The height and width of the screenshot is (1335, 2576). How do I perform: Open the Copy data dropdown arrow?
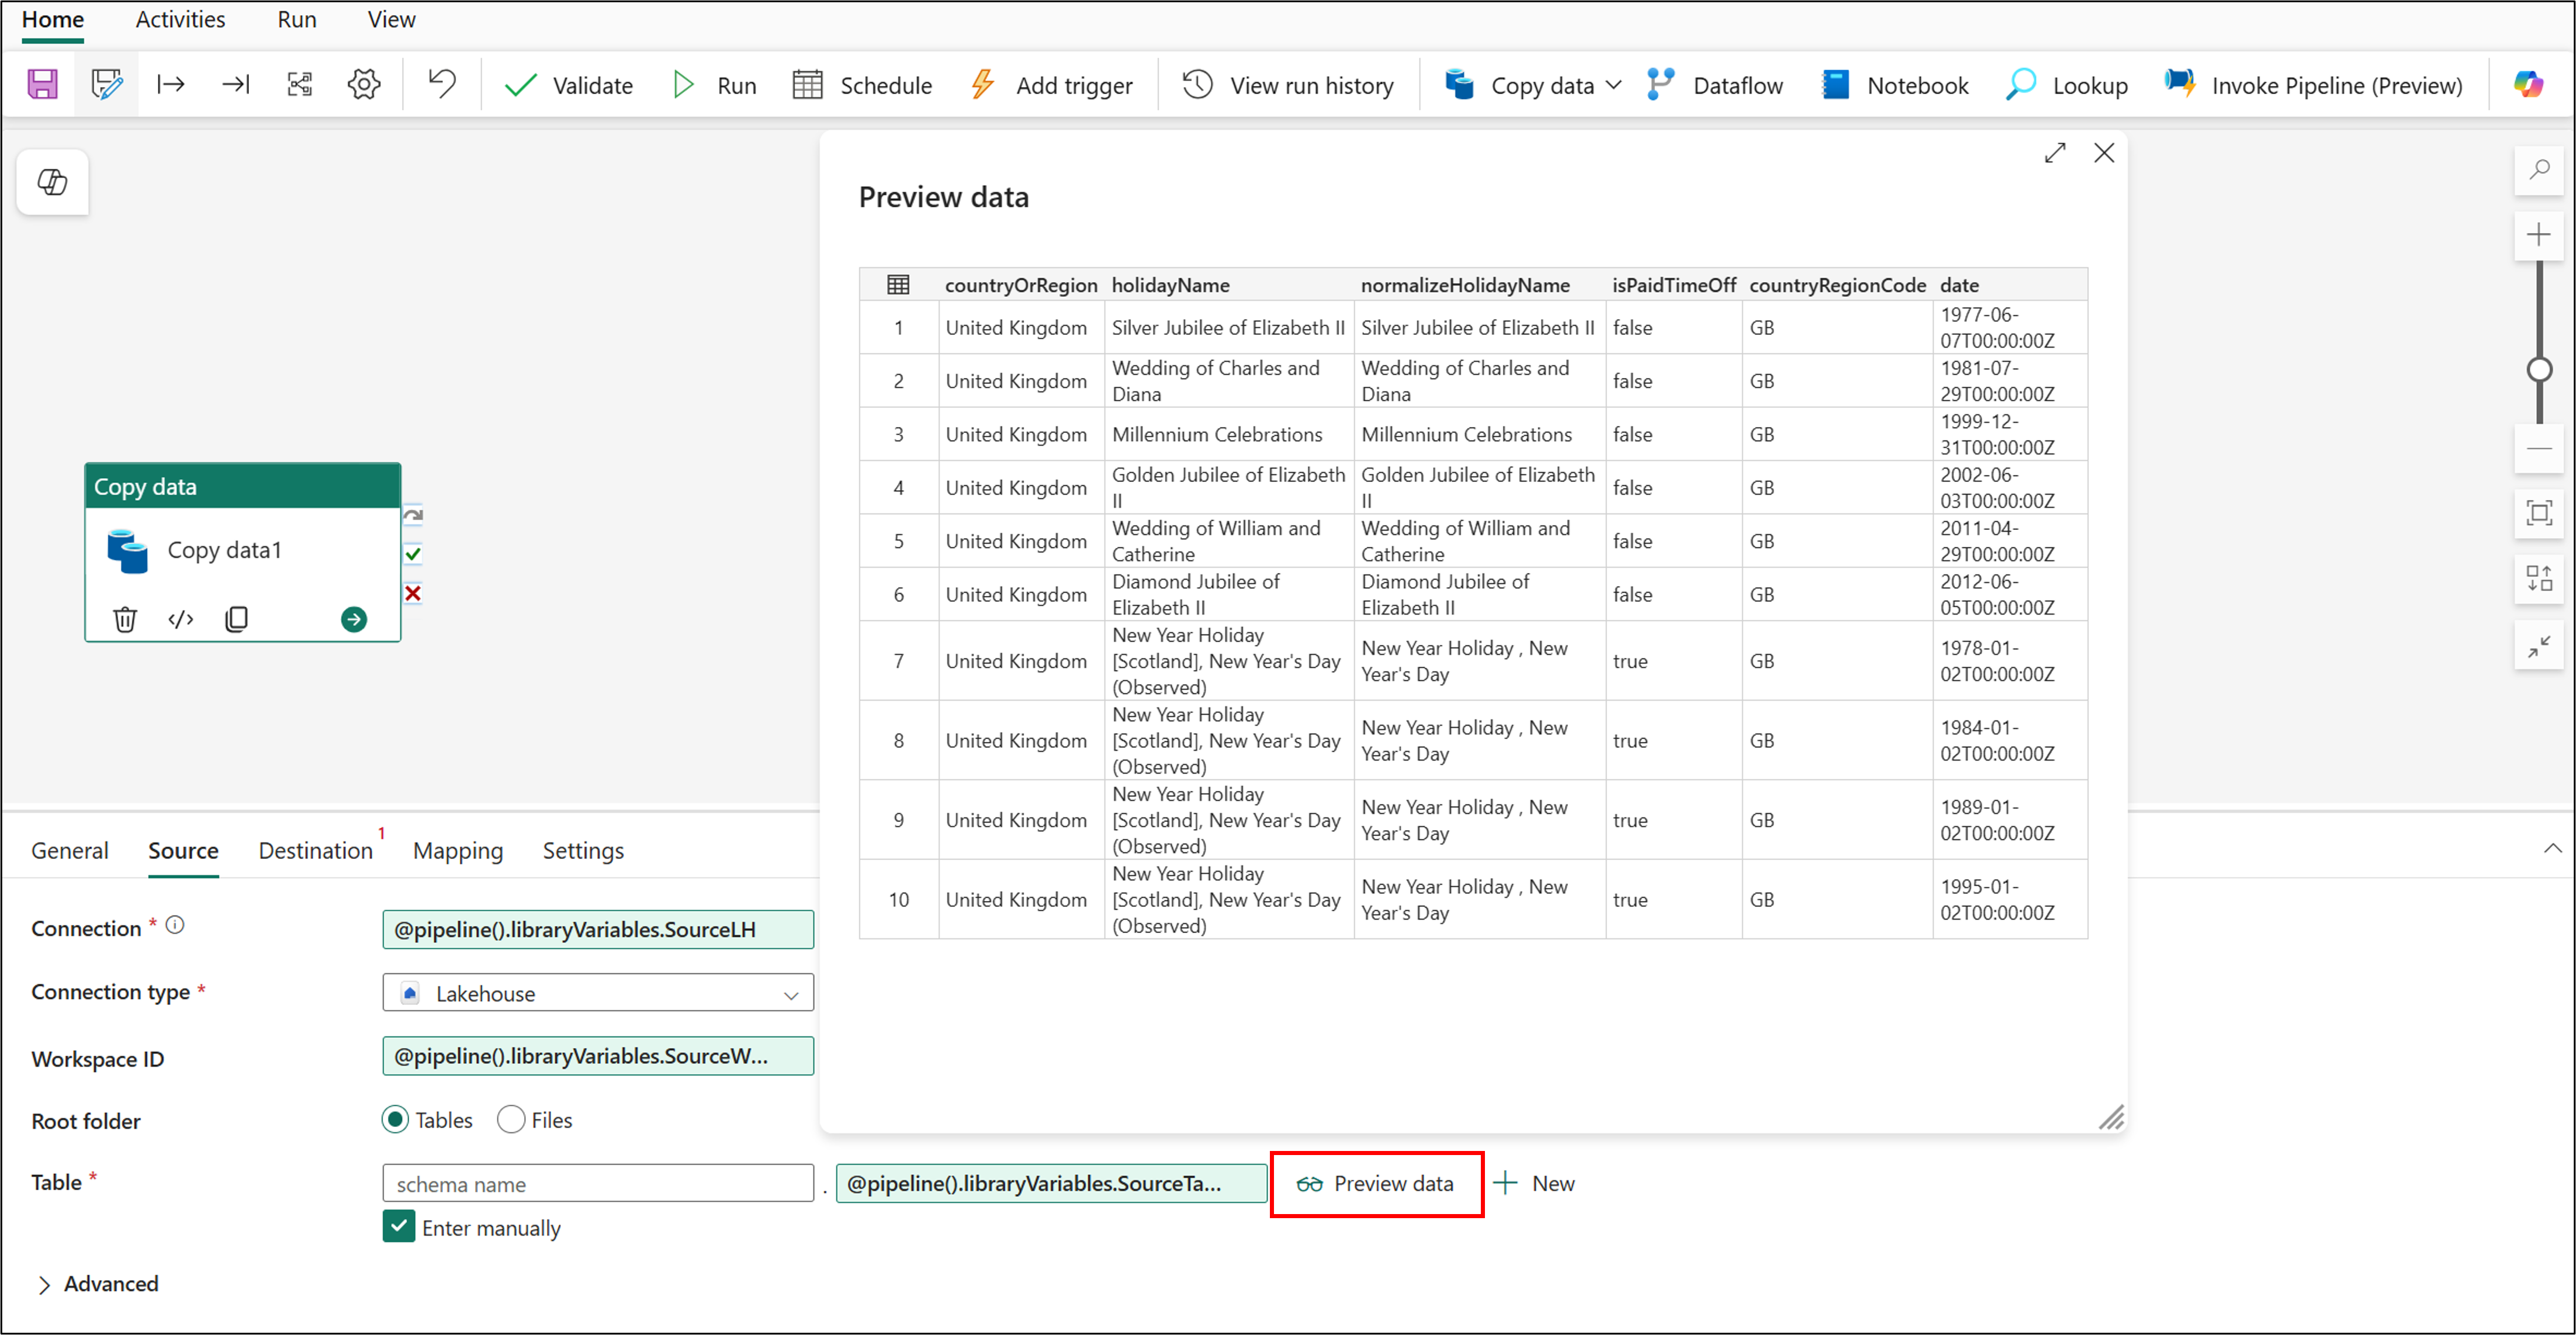pyautogui.click(x=1614, y=85)
